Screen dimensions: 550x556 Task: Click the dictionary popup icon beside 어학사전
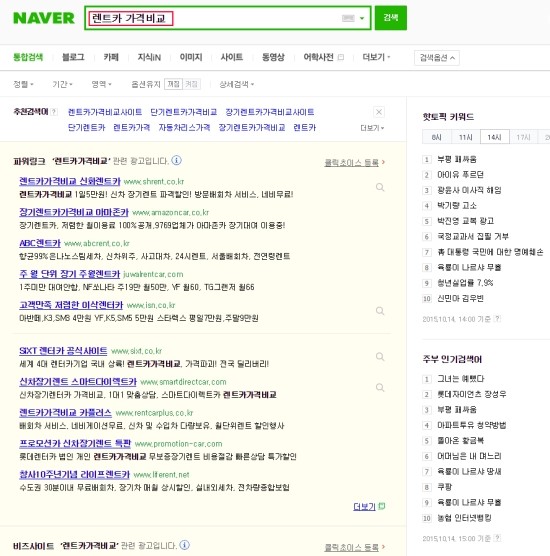(x=341, y=57)
